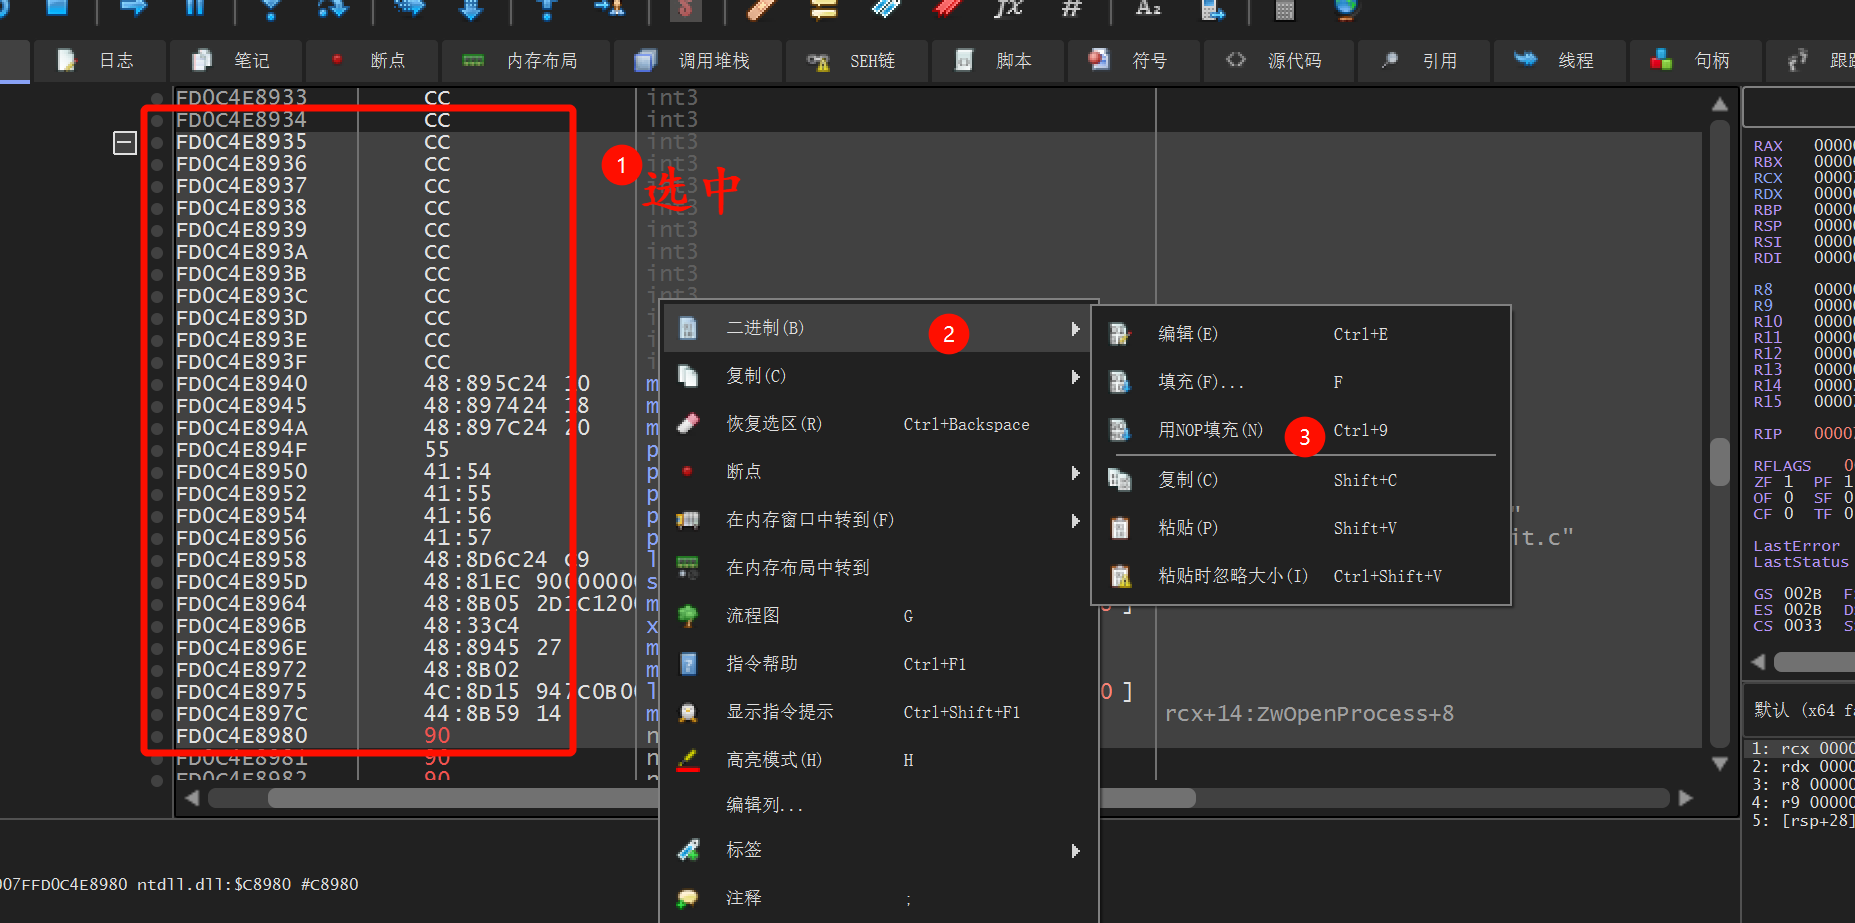The width and height of the screenshot is (1855, 923).
Task: Toggle breakpoint dot at FD0C4E897C
Action: [157, 714]
